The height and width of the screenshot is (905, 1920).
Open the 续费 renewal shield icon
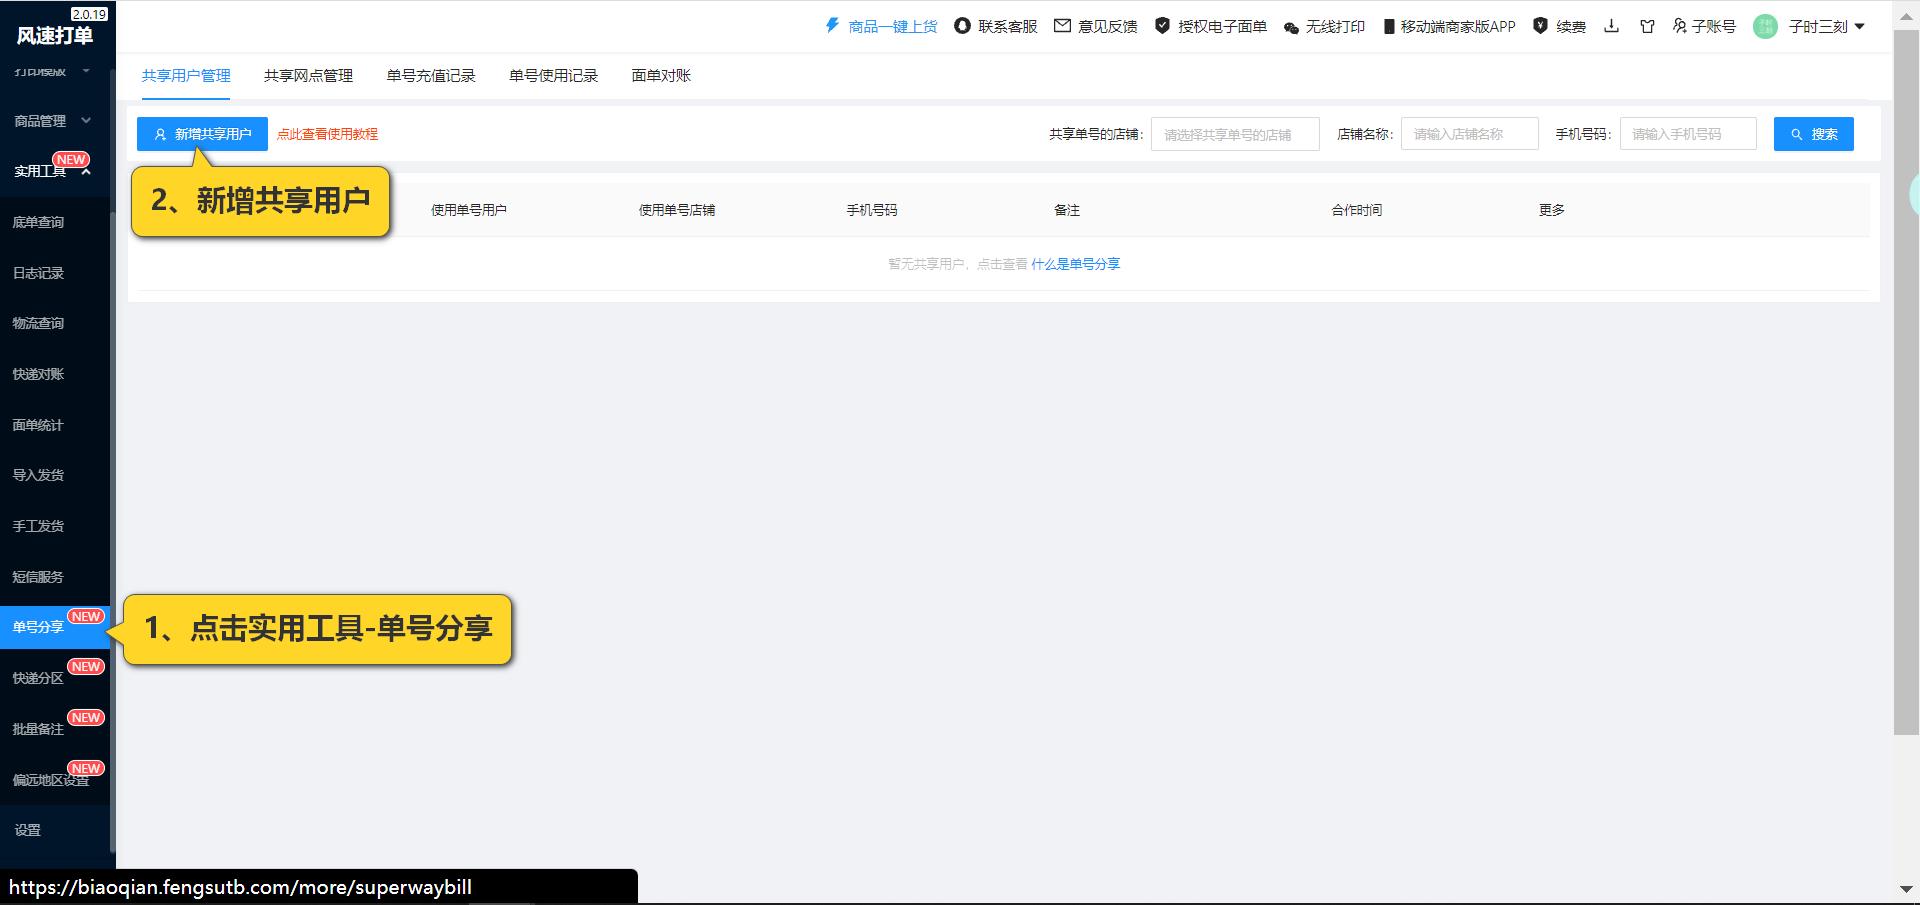(x=1540, y=26)
